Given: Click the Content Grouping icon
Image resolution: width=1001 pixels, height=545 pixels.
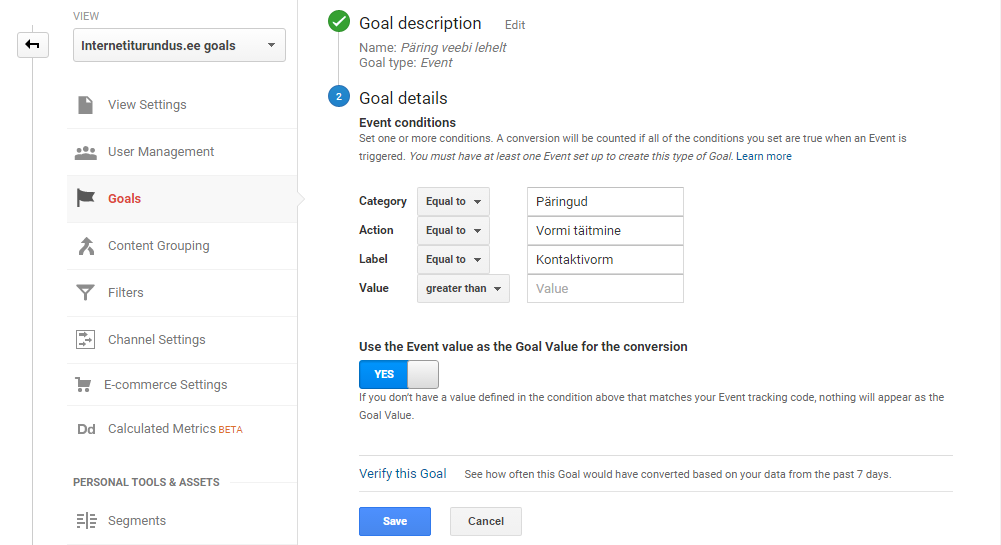Looking at the screenshot, I should pos(86,246).
